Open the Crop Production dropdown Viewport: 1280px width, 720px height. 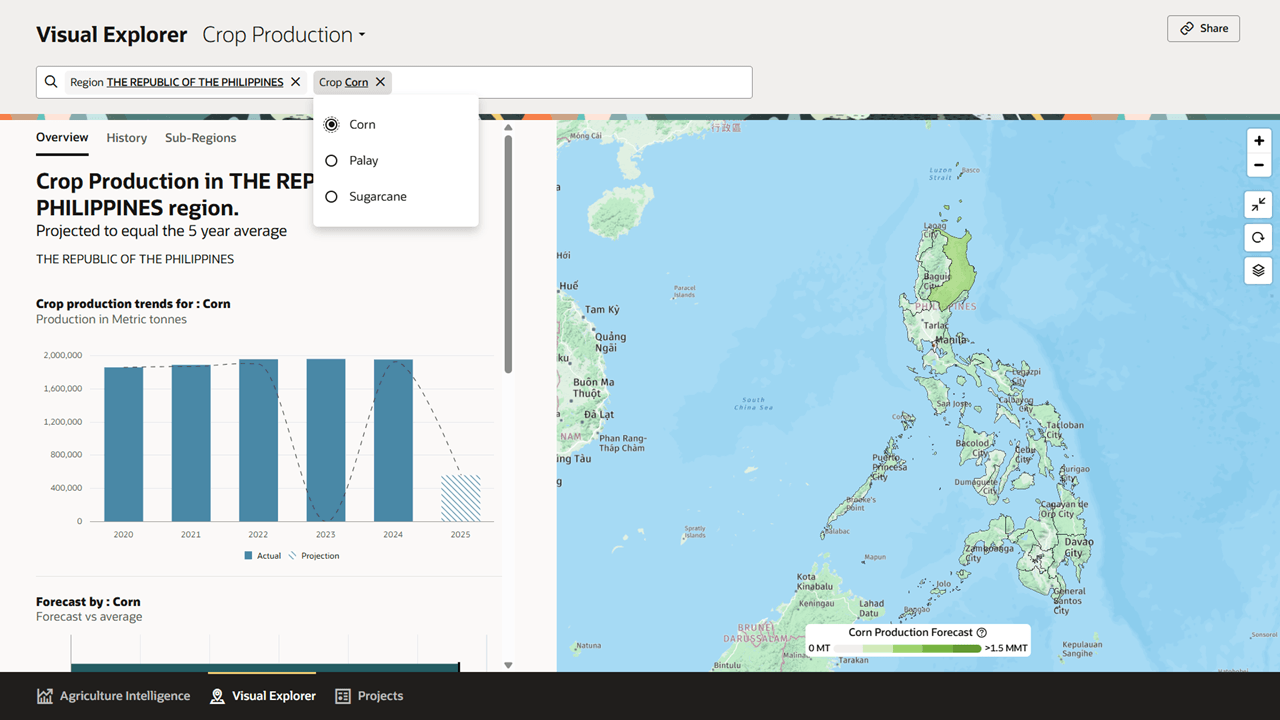283,34
